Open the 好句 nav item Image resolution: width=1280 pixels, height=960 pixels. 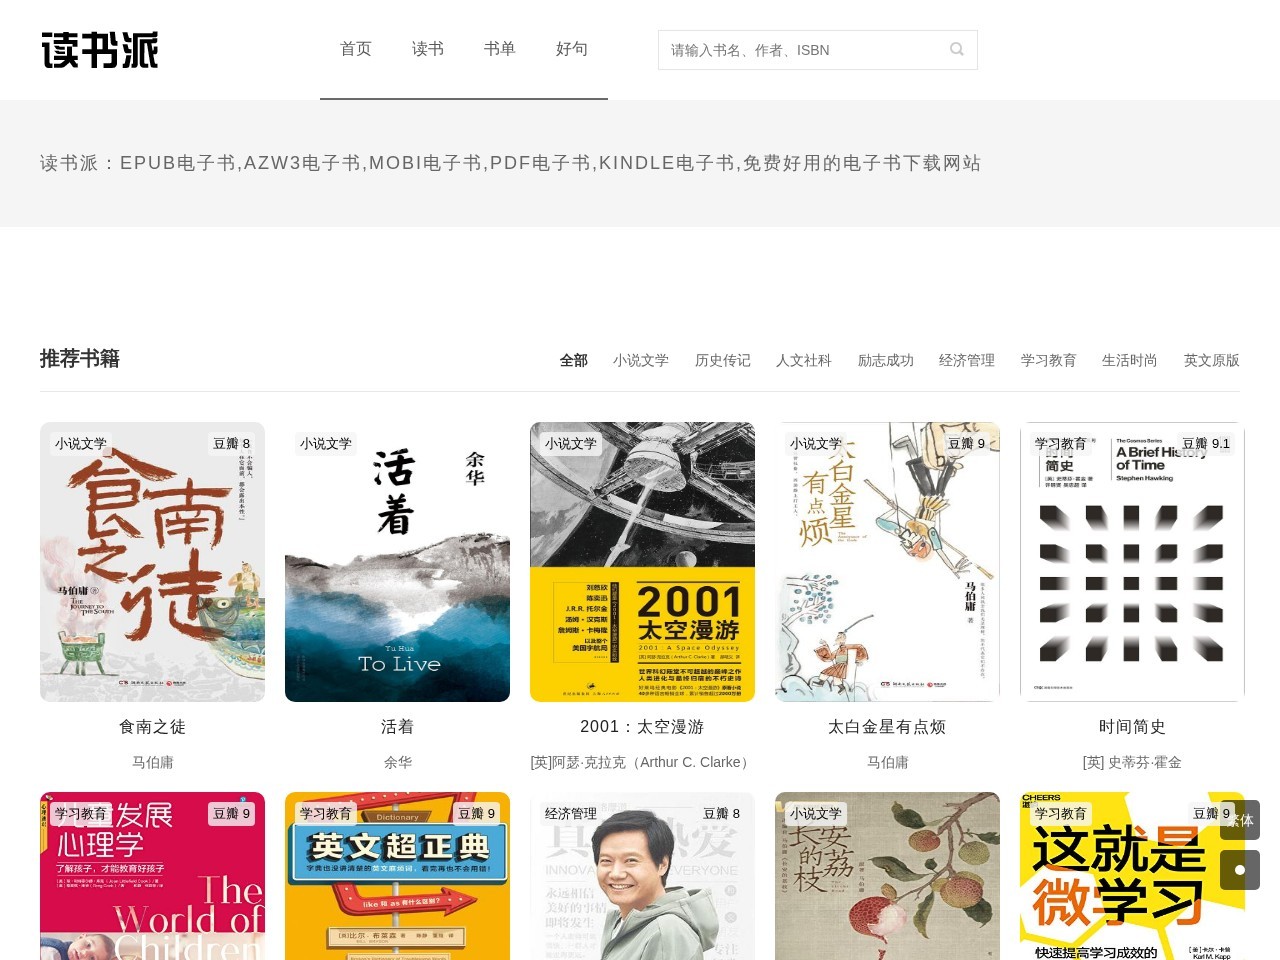pyautogui.click(x=572, y=49)
